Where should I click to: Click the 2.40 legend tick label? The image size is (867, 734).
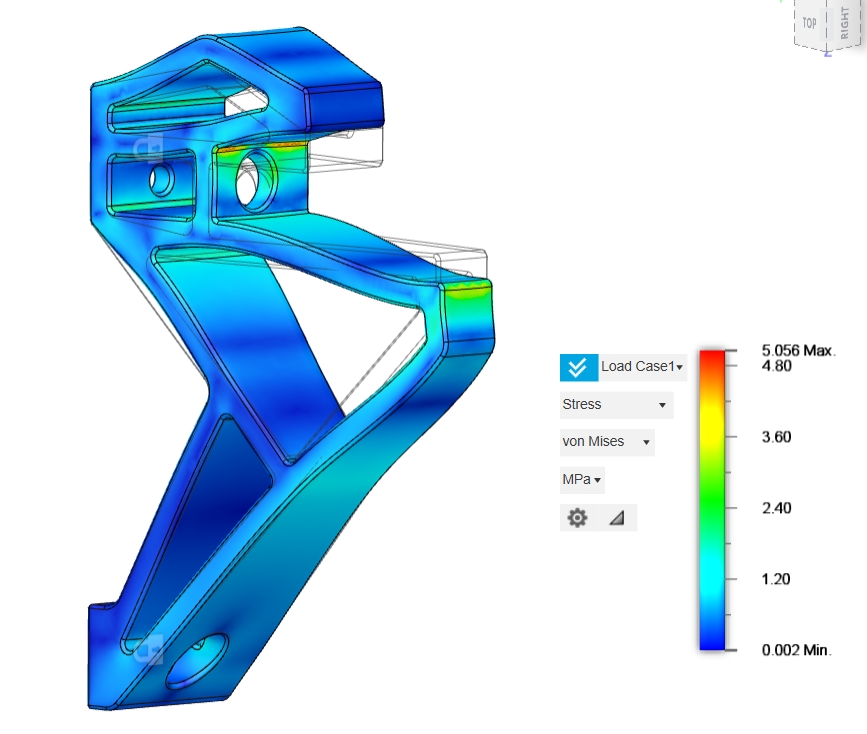(x=776, y=508)
